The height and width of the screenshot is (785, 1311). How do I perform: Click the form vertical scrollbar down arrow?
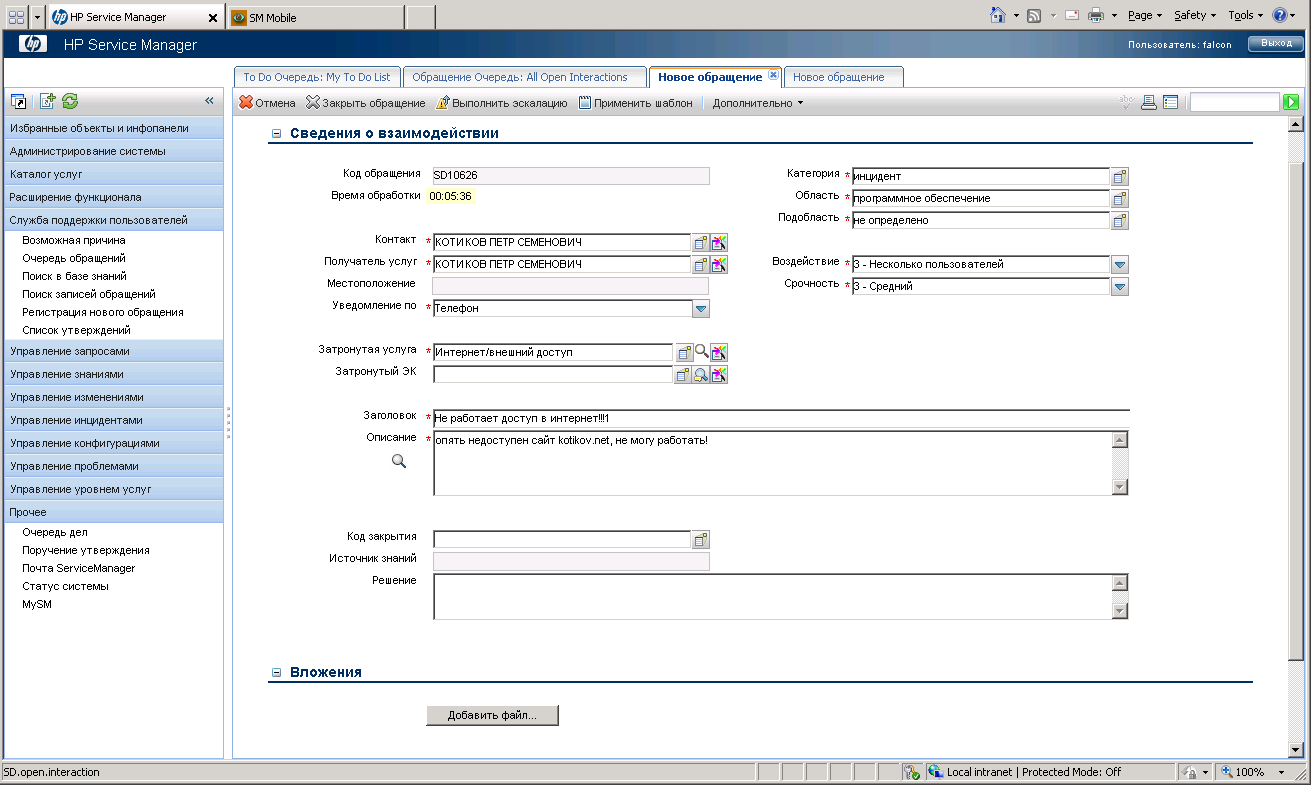click(x=1296, y=750)
